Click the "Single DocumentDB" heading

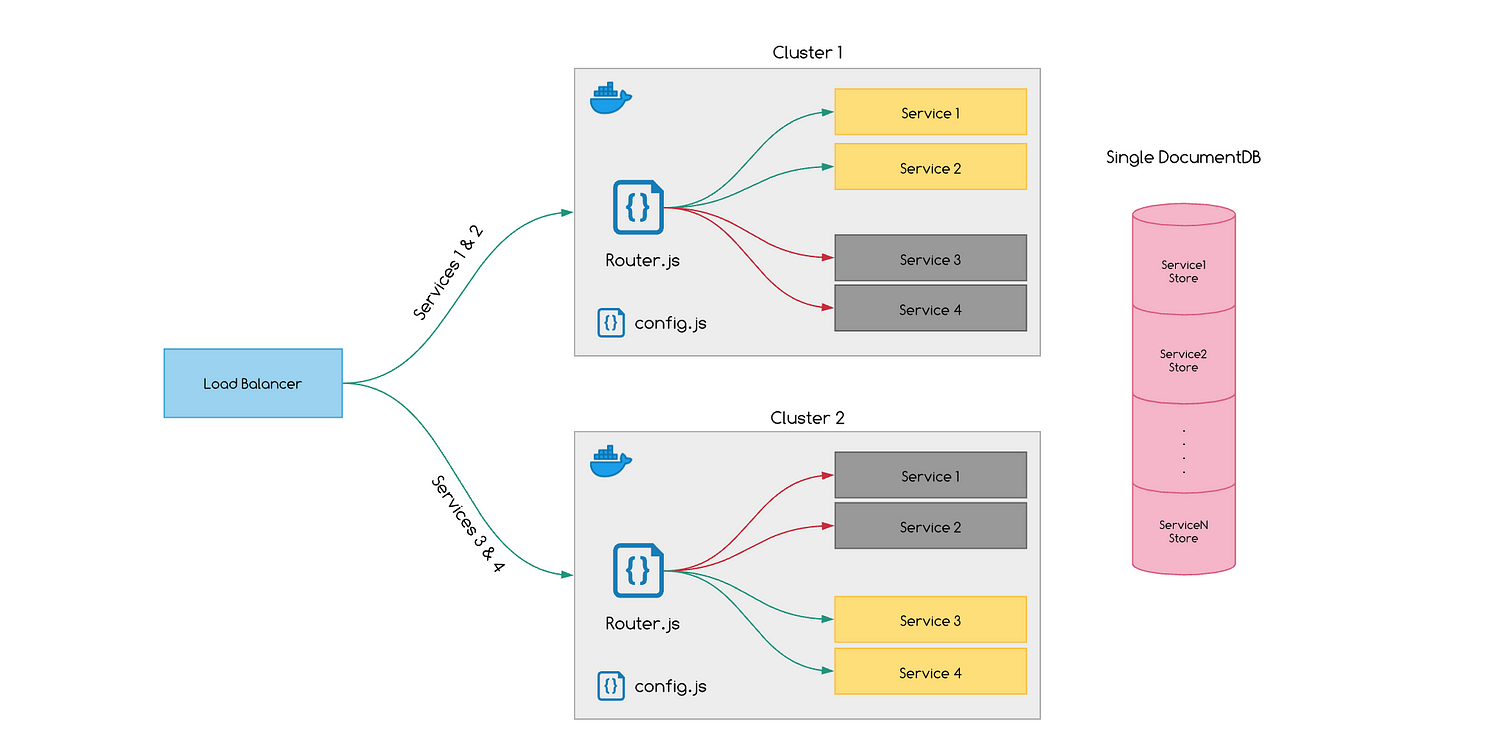[1184, 158]
